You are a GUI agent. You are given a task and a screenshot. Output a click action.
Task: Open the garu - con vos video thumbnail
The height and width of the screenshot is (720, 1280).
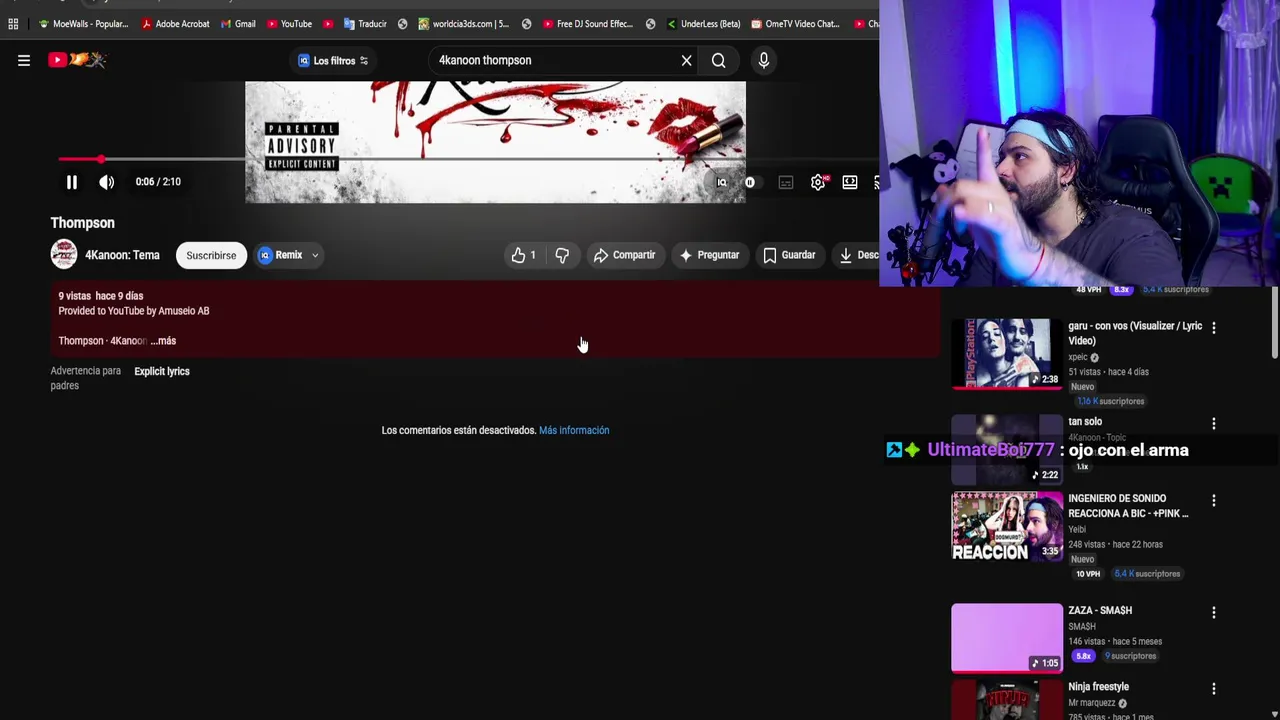point(1007,353)
